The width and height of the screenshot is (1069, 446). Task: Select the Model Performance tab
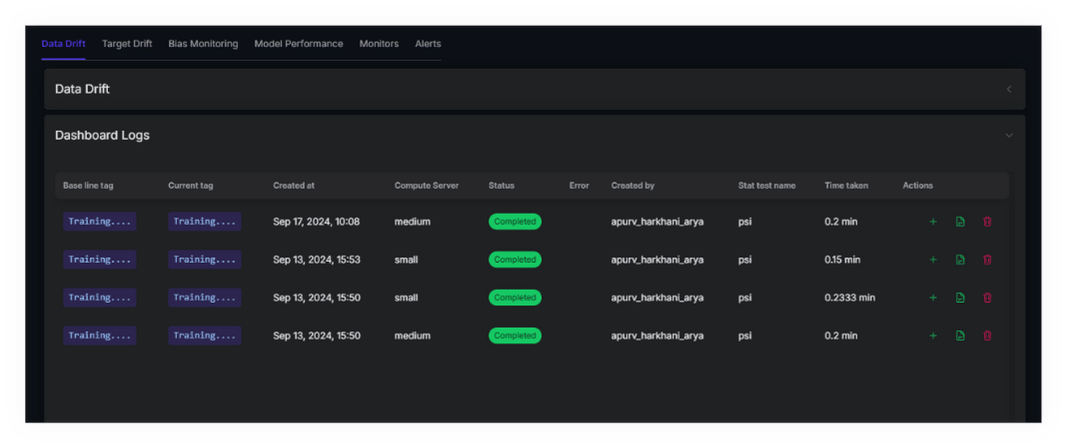[299, 44]
